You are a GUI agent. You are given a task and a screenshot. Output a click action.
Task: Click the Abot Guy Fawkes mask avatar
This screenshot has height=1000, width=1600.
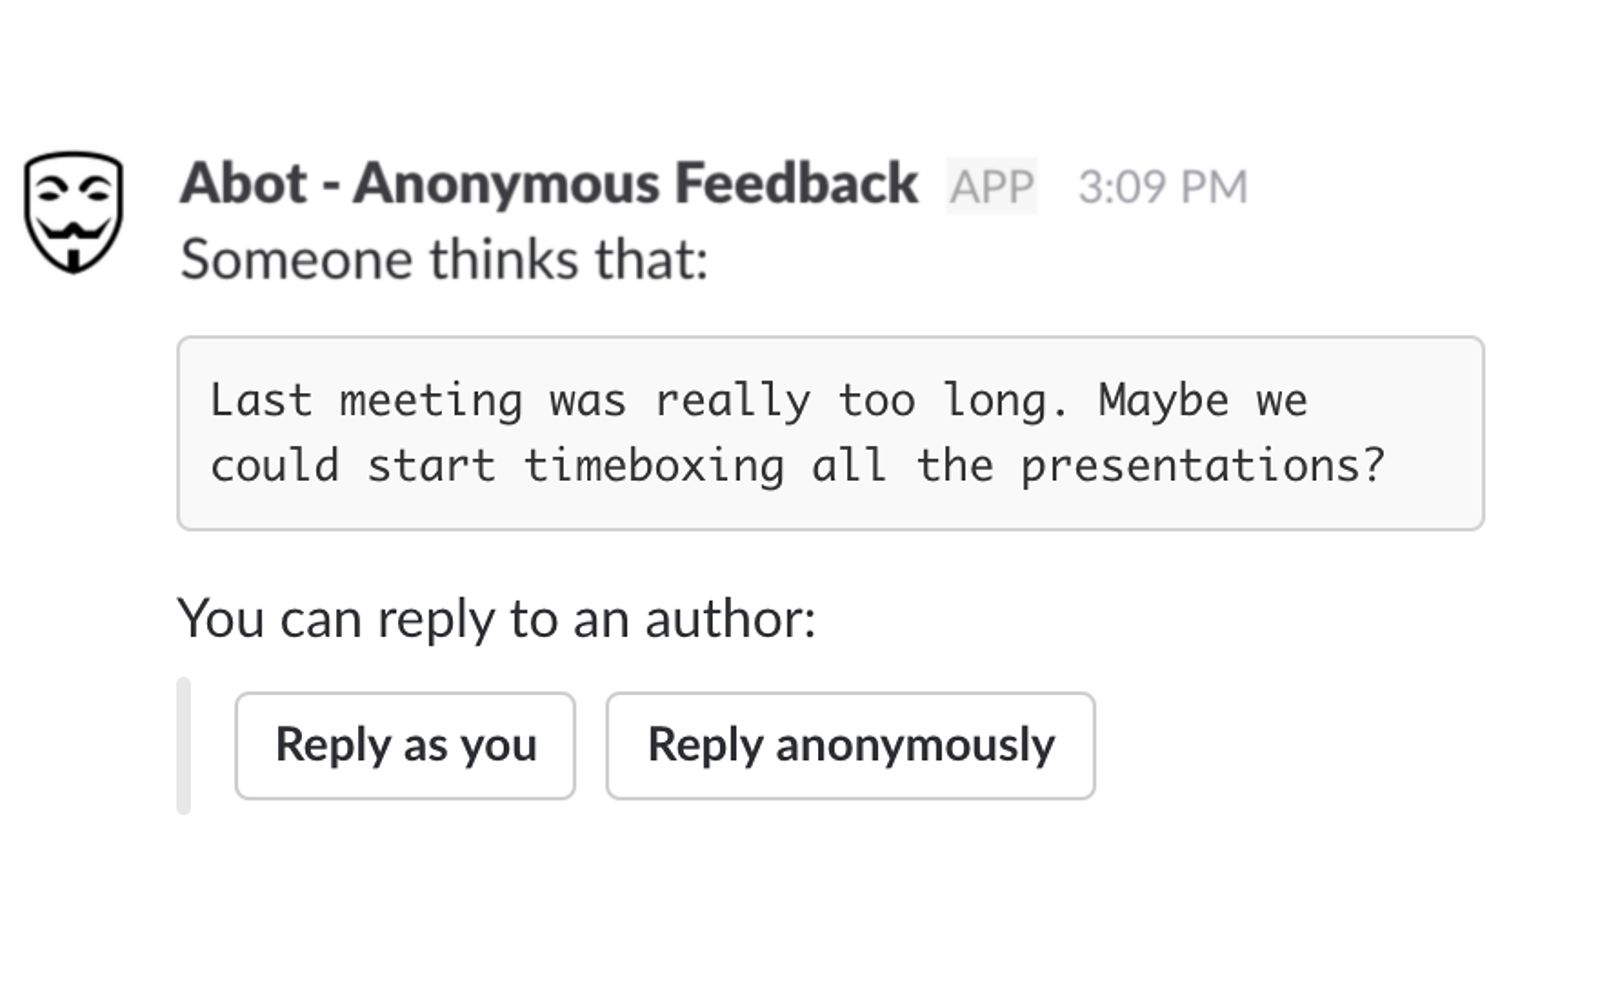tap(73, 211)
